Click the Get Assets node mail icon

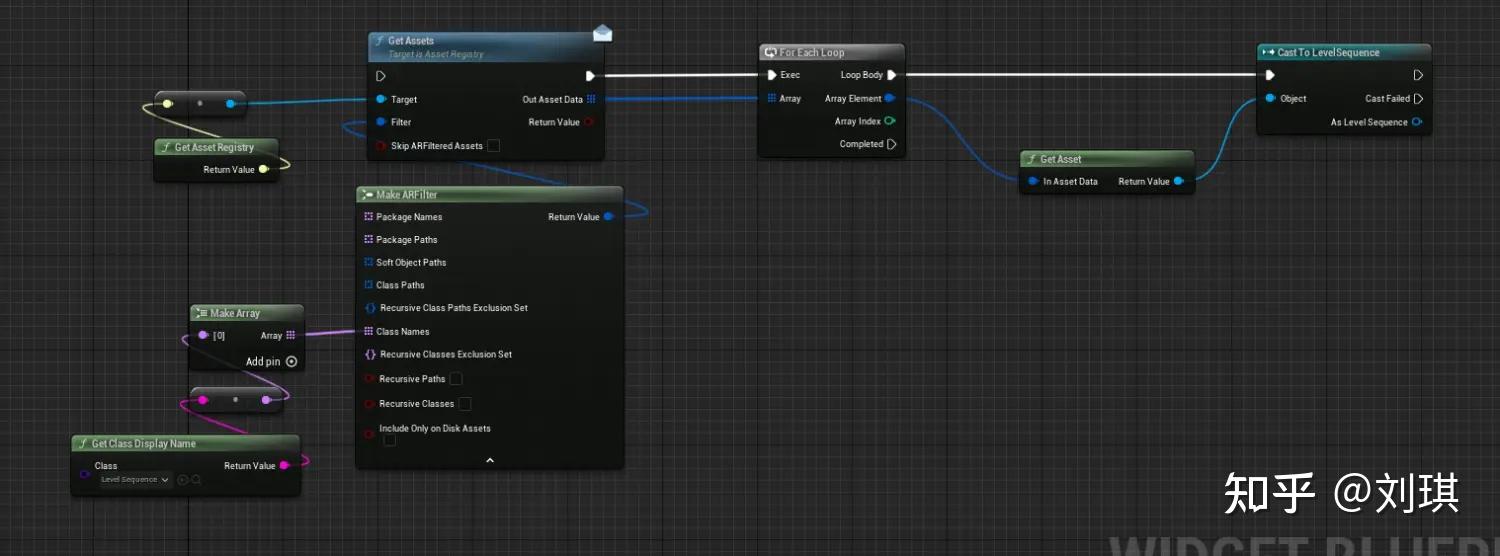pyautogui.click(x=602, y=33)
